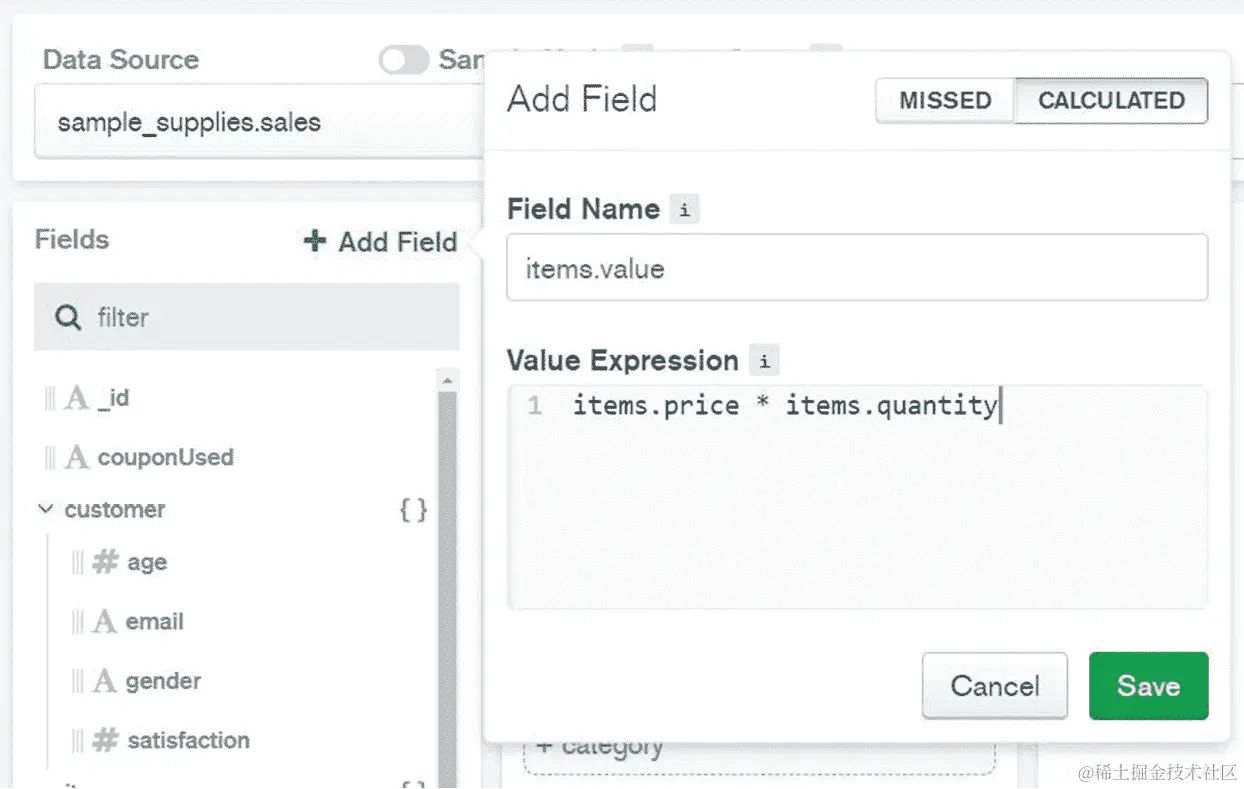Click the object braces icon for customer
This screenshot has height=789, width=1244.
[x=413, y=510]
